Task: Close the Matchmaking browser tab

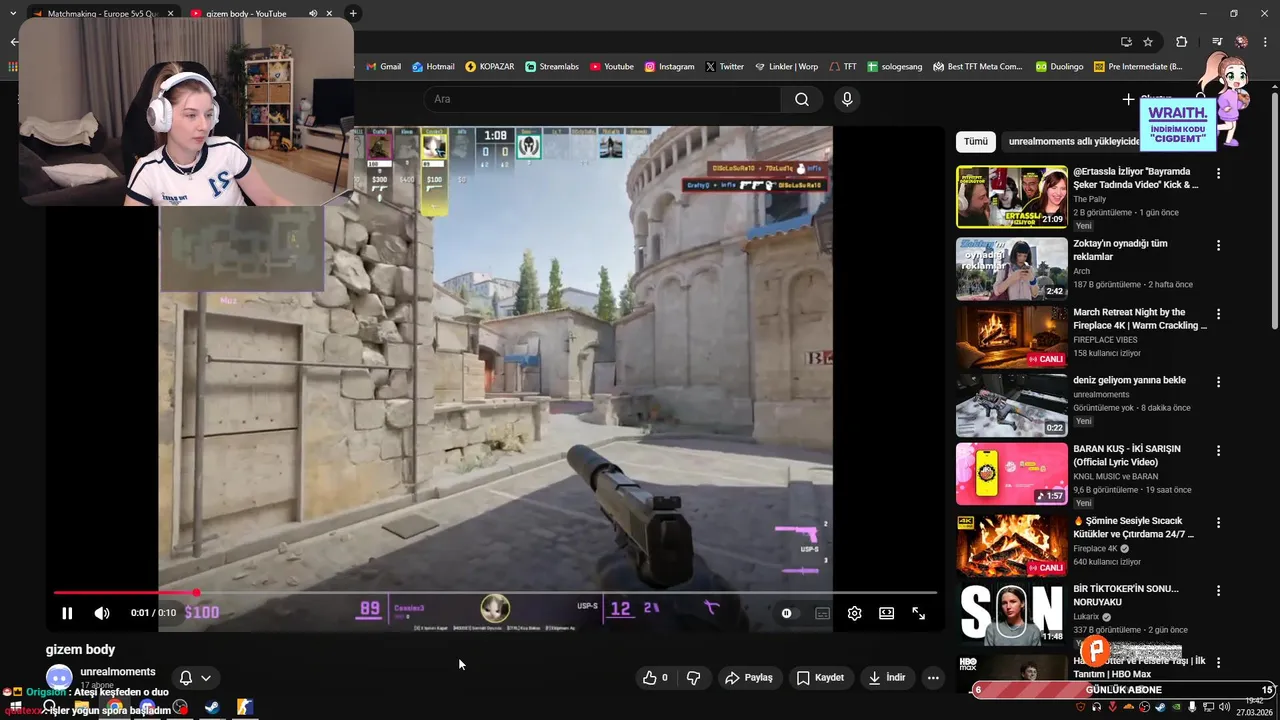Action: point(170,13)
